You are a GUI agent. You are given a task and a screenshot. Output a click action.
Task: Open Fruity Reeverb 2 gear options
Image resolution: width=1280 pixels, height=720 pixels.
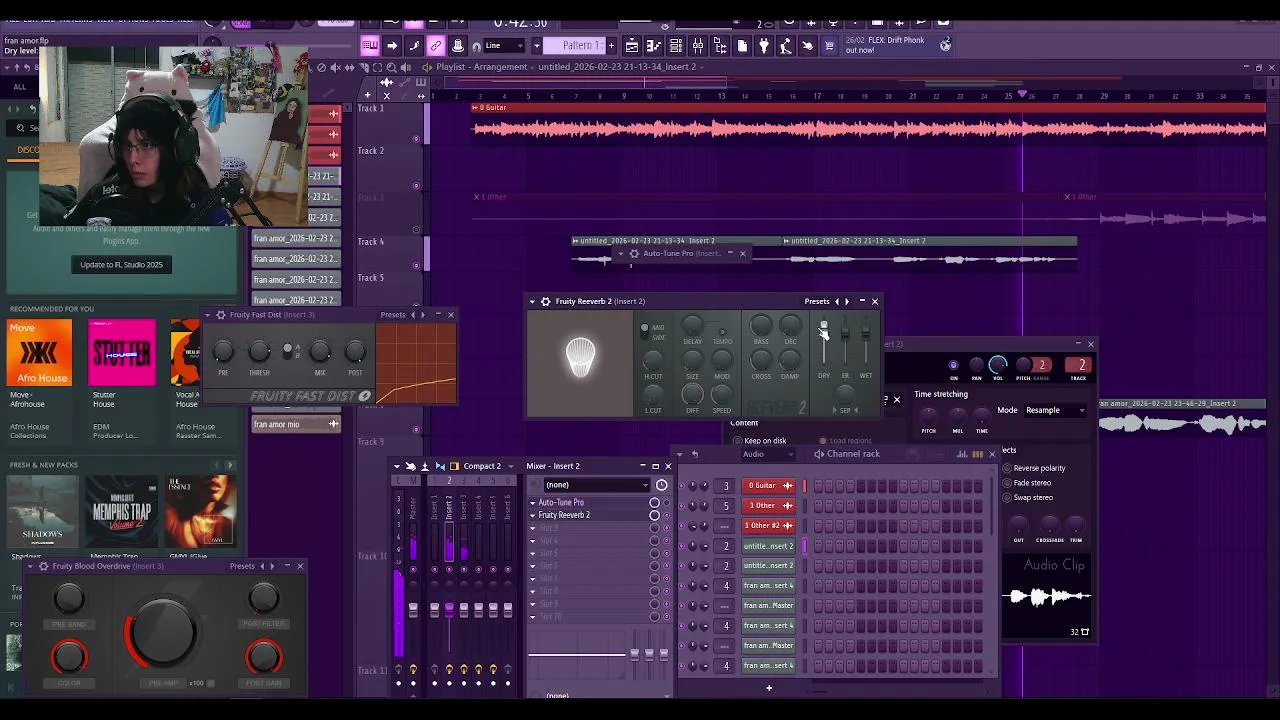[x=545, y=301]
